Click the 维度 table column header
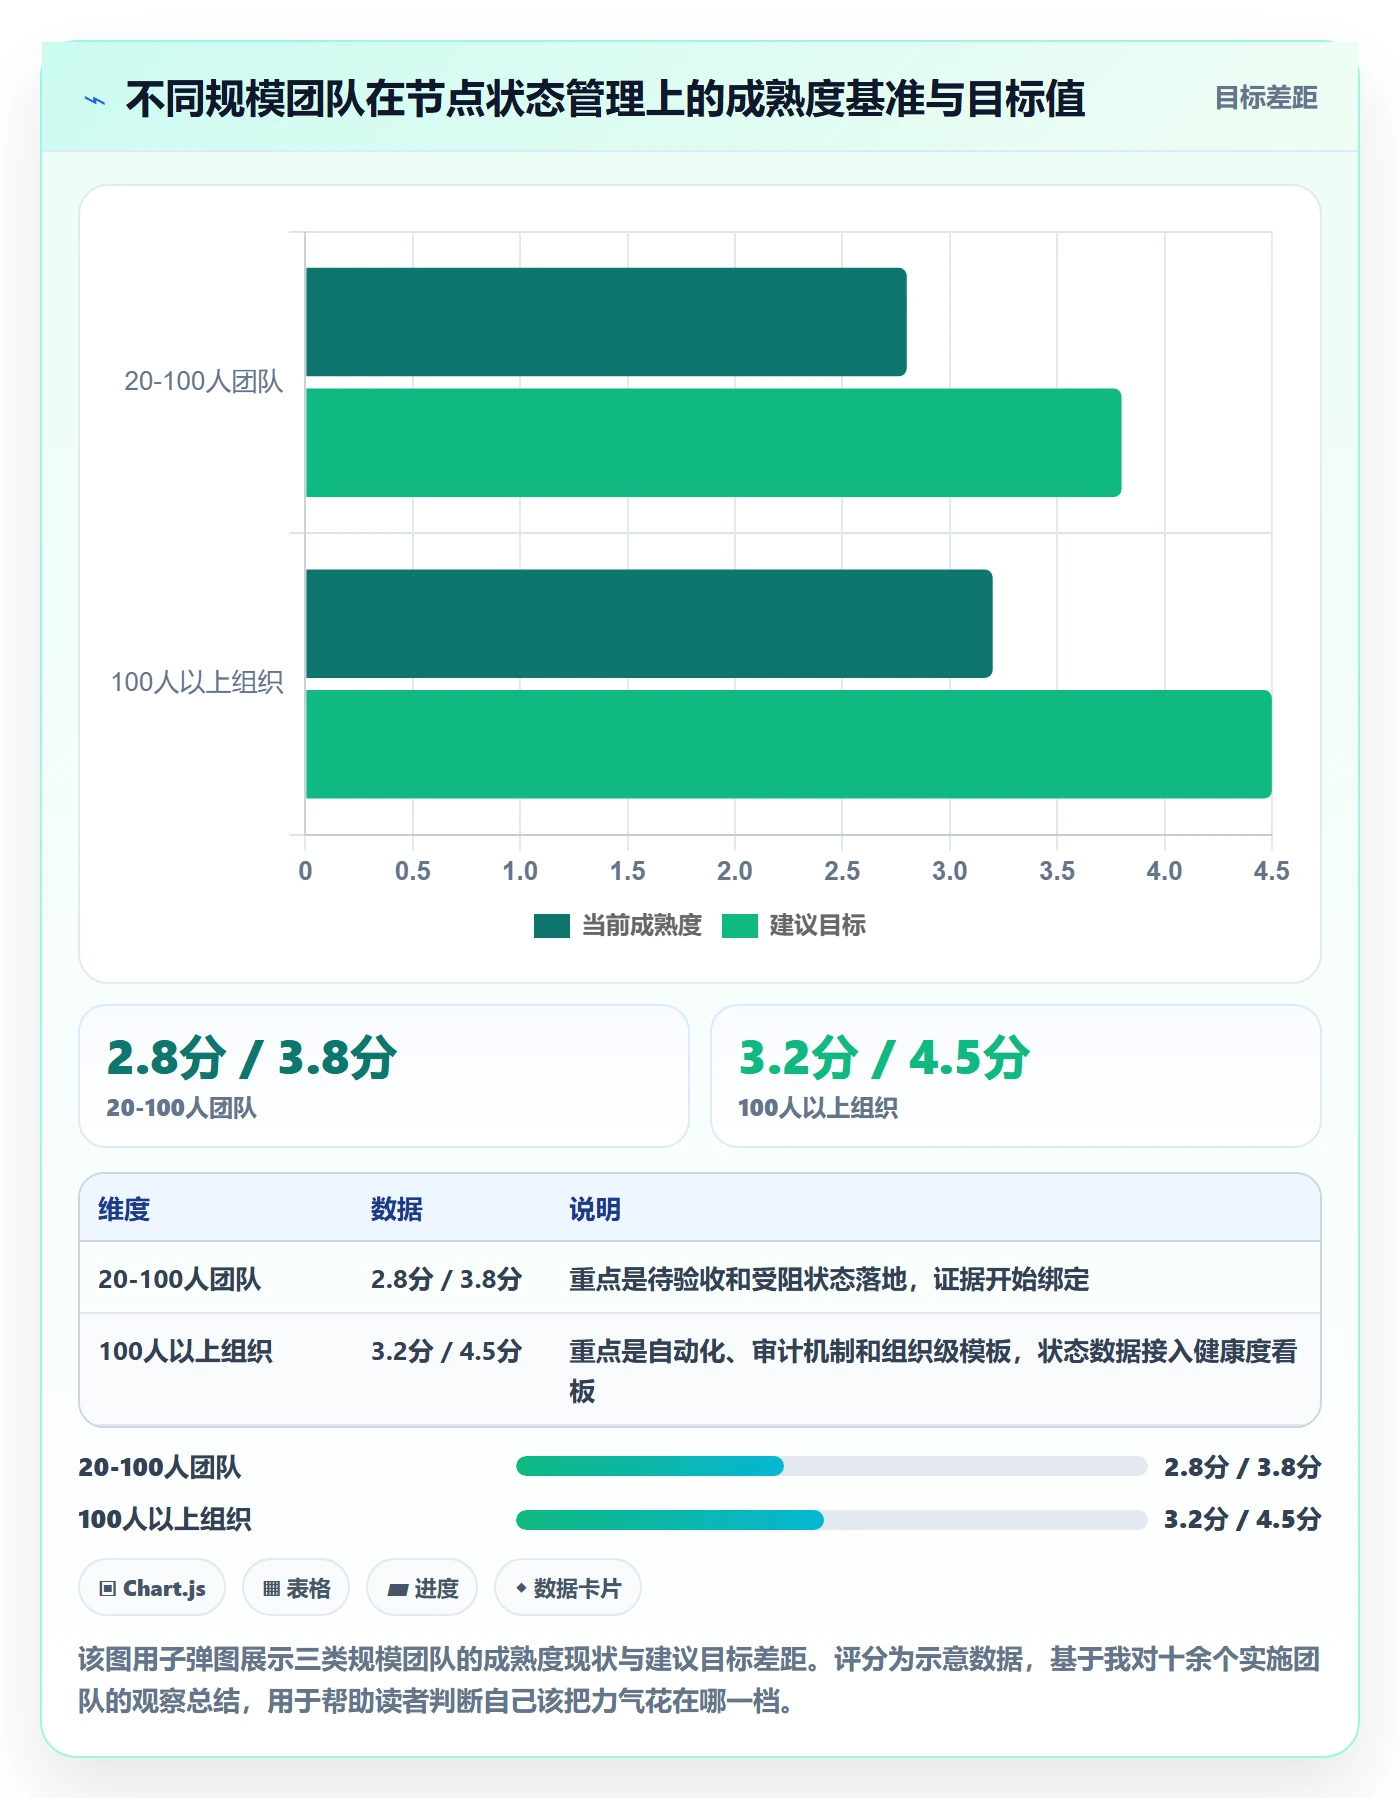The image size is (1400, 1798). [x=124, y=1209]
